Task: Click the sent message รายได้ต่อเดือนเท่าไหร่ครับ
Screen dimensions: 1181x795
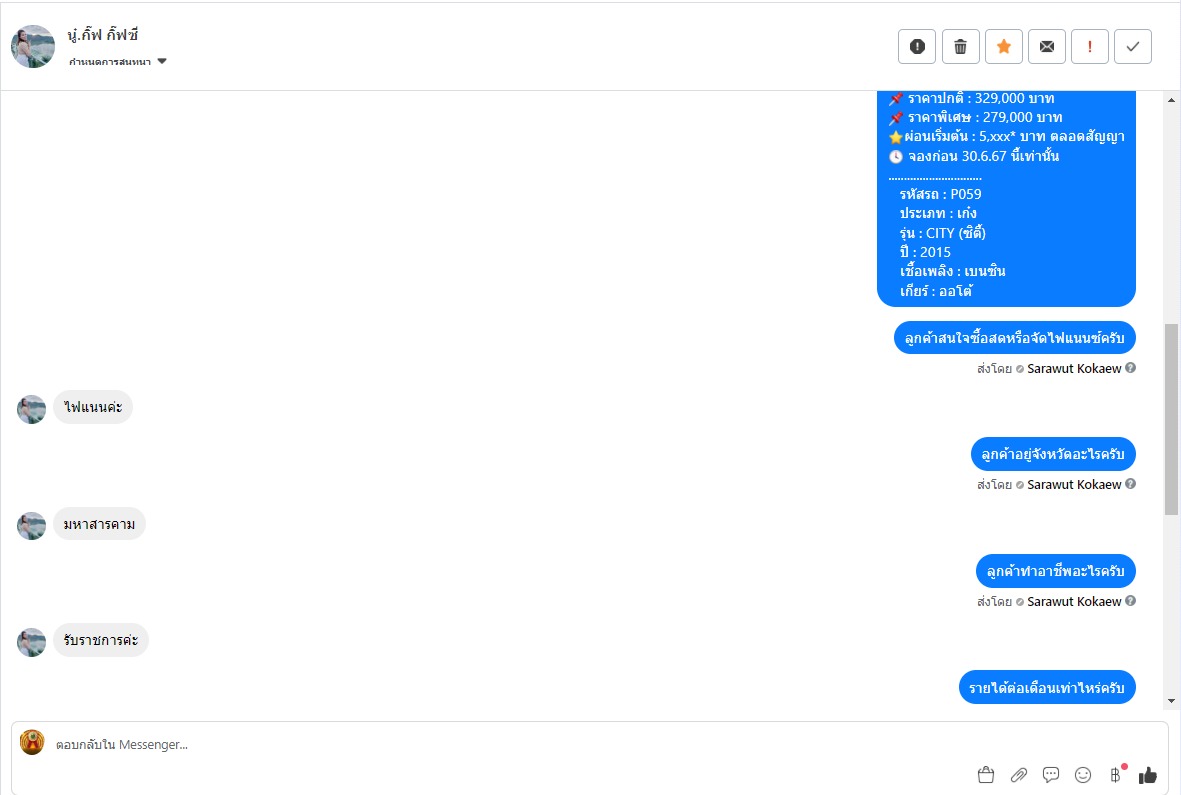Action: point(1047,687)
